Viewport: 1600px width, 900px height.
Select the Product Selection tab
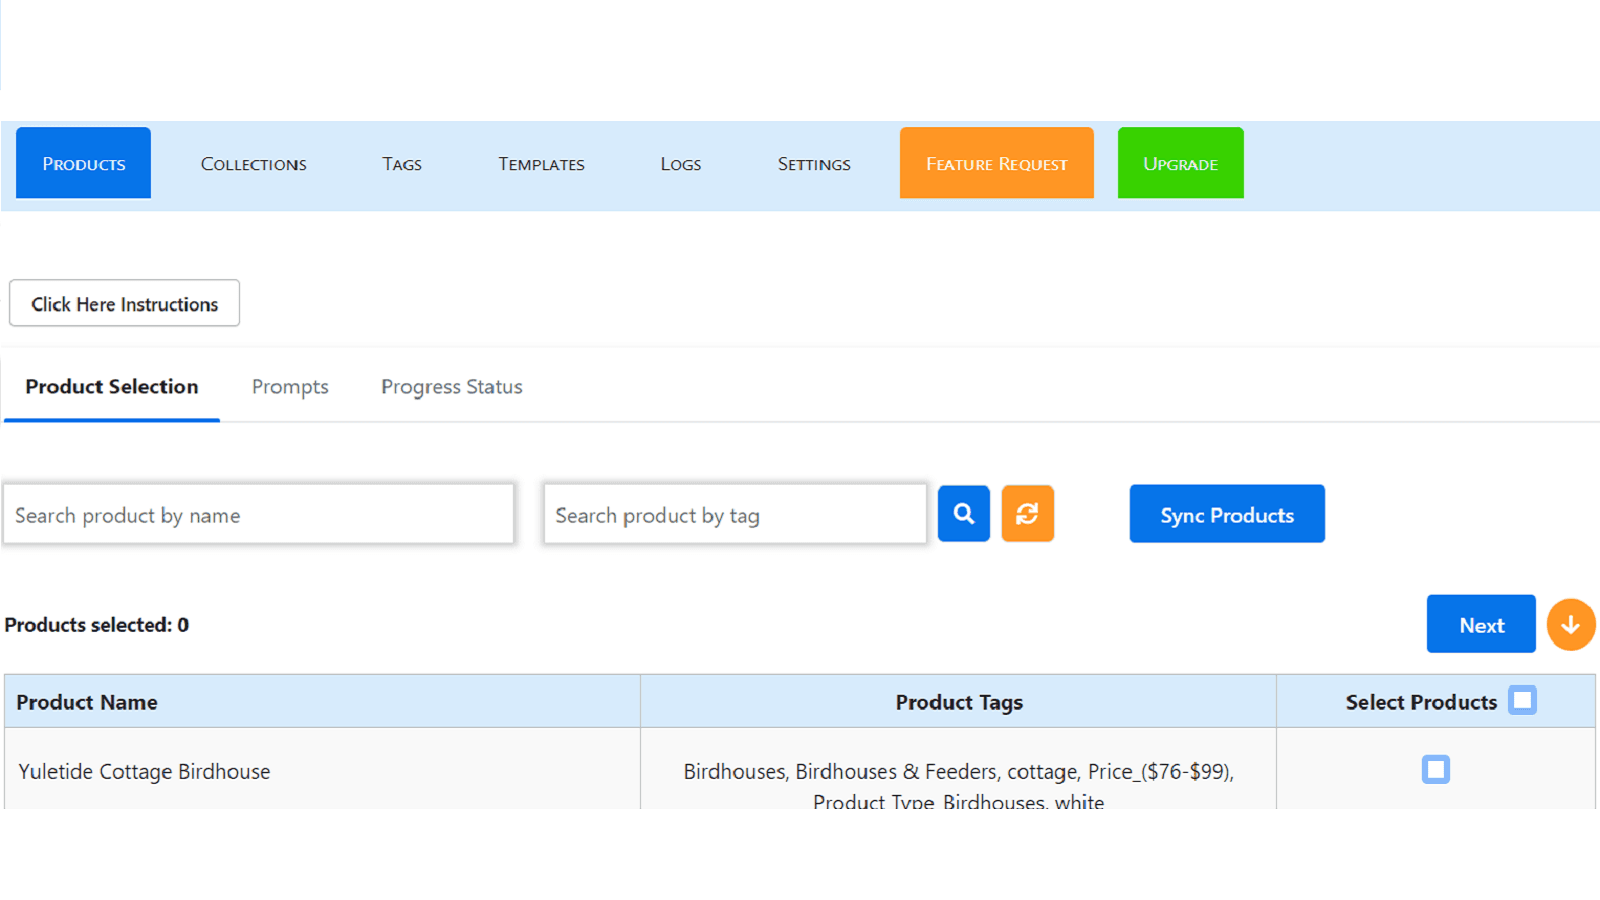(112, 386)
